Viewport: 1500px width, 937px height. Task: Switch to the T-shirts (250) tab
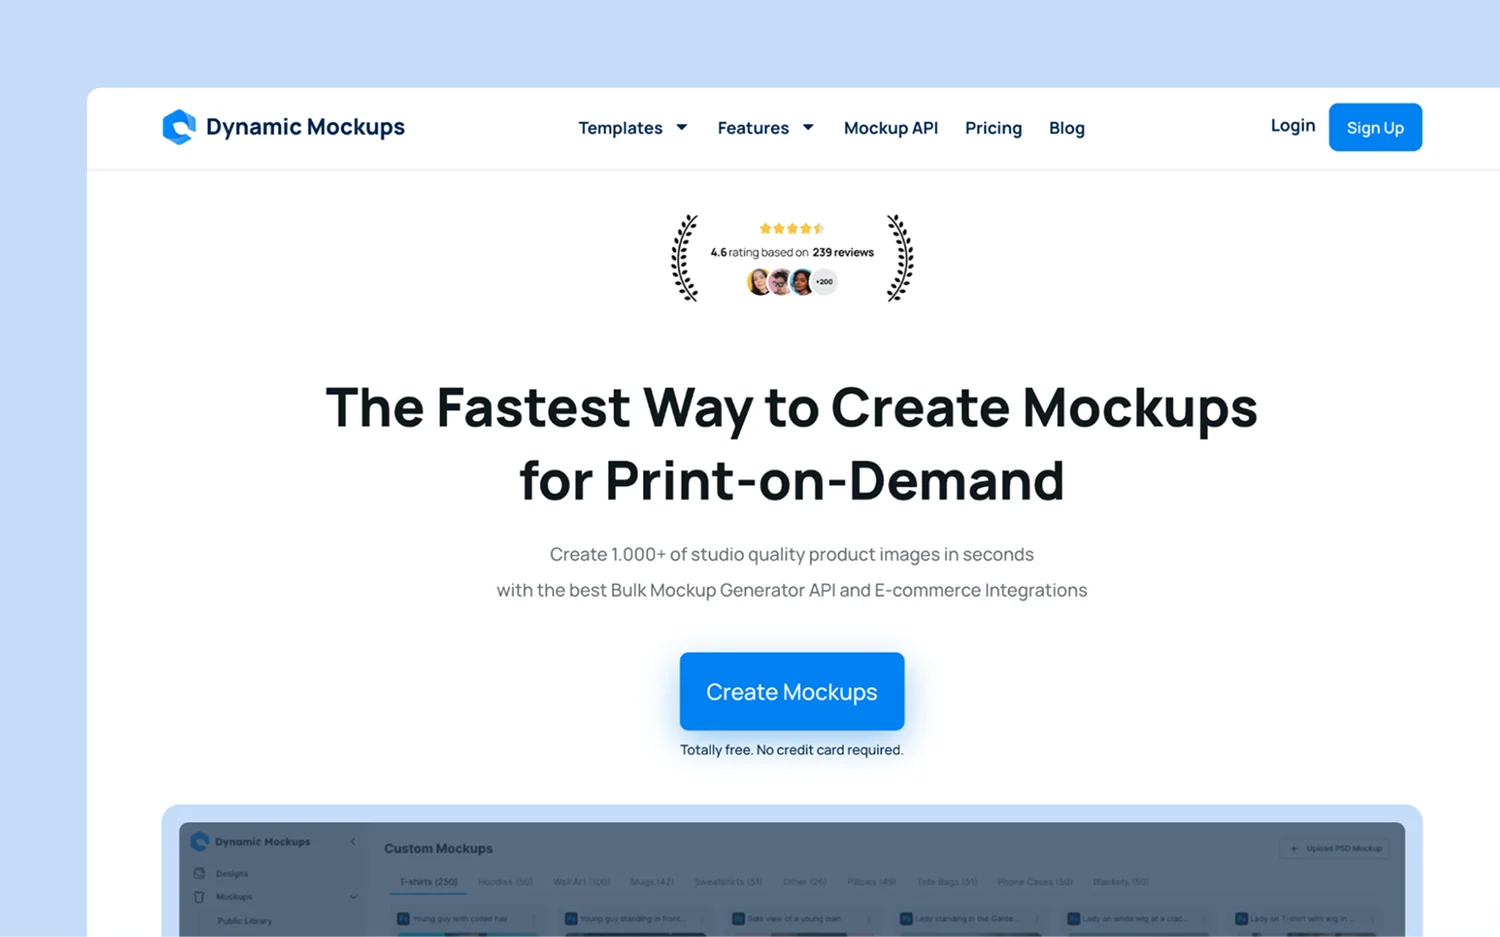point(428,882)
